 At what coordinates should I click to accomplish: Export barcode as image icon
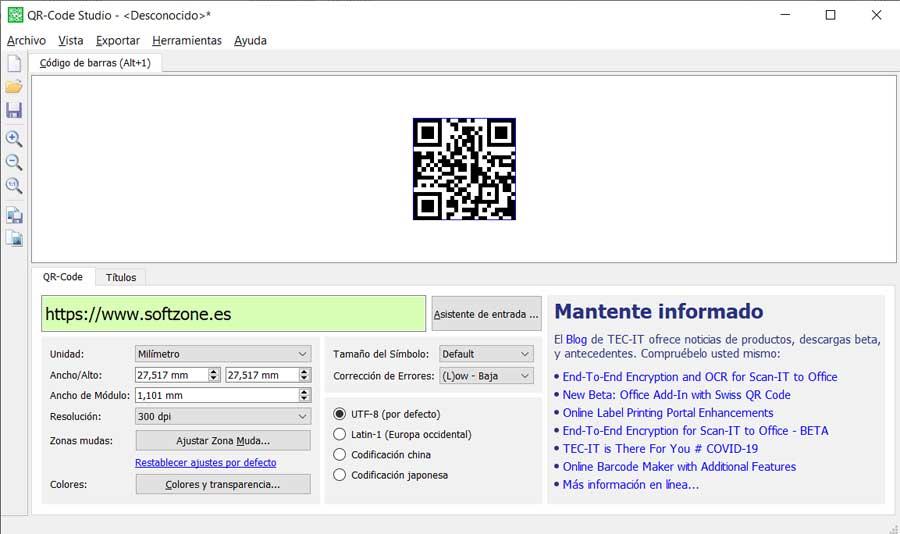point(14,238)
